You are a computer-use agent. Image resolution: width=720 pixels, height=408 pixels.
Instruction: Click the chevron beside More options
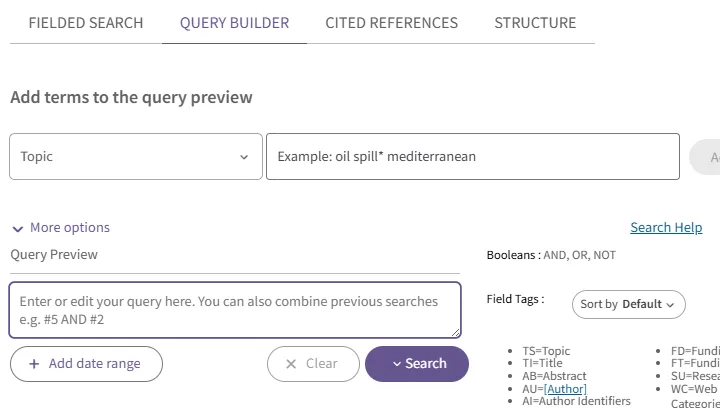(18, 228)
